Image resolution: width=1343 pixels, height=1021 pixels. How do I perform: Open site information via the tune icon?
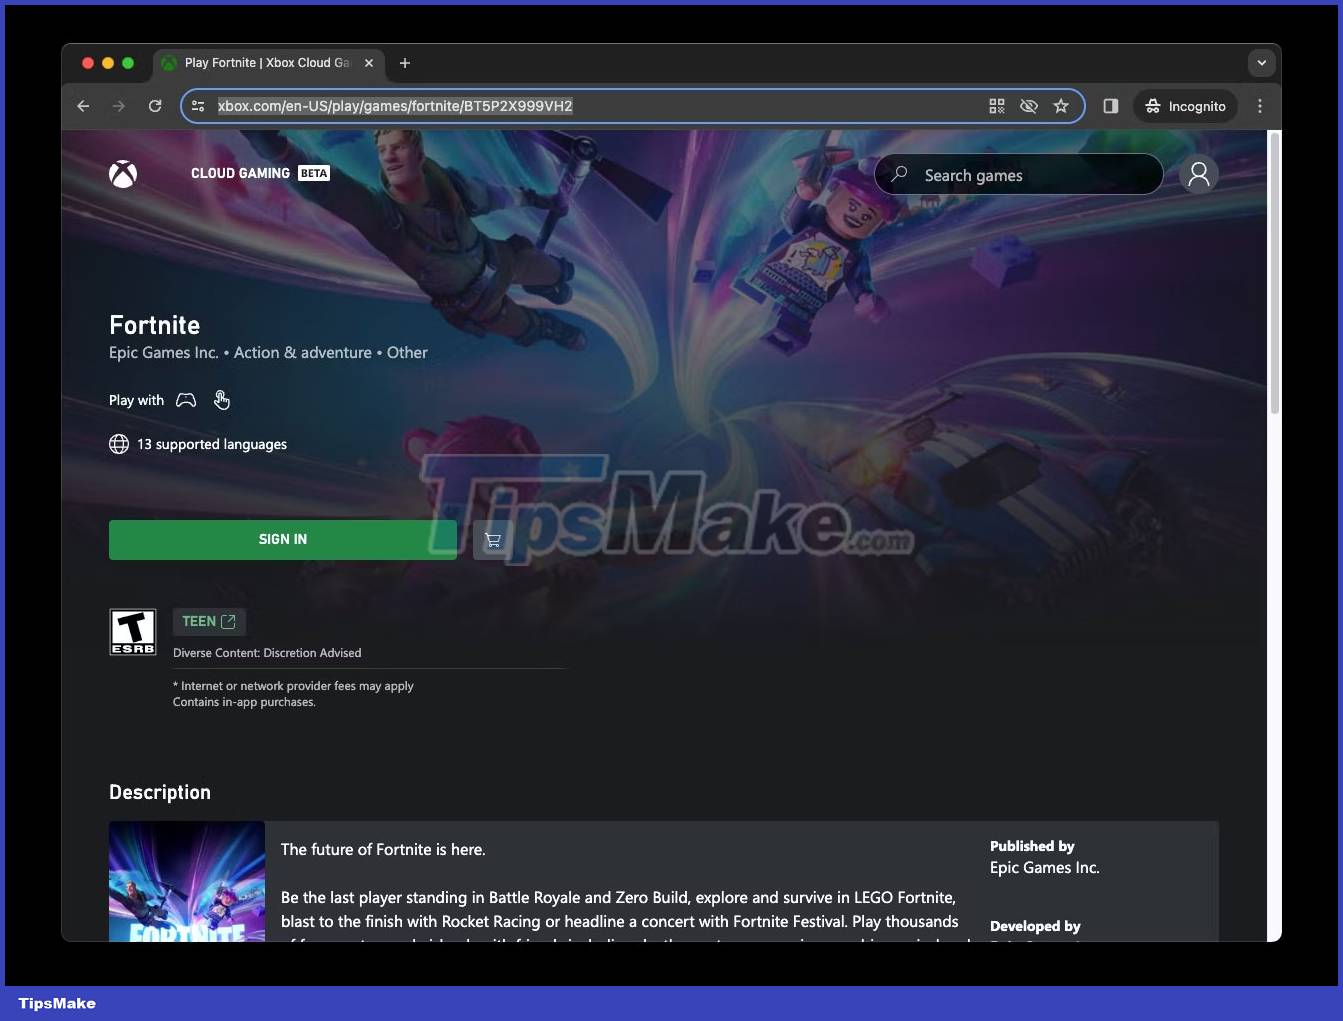point(198,106)
